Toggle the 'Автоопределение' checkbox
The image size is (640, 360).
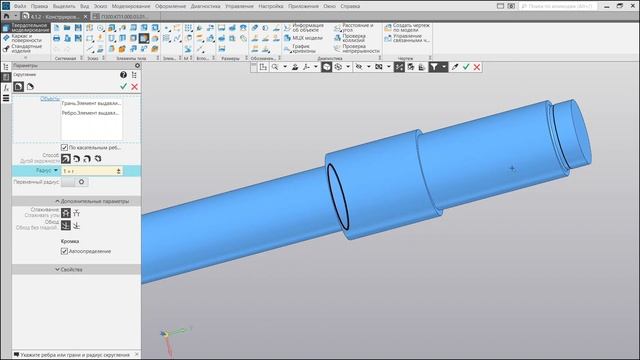click(64, 251)
